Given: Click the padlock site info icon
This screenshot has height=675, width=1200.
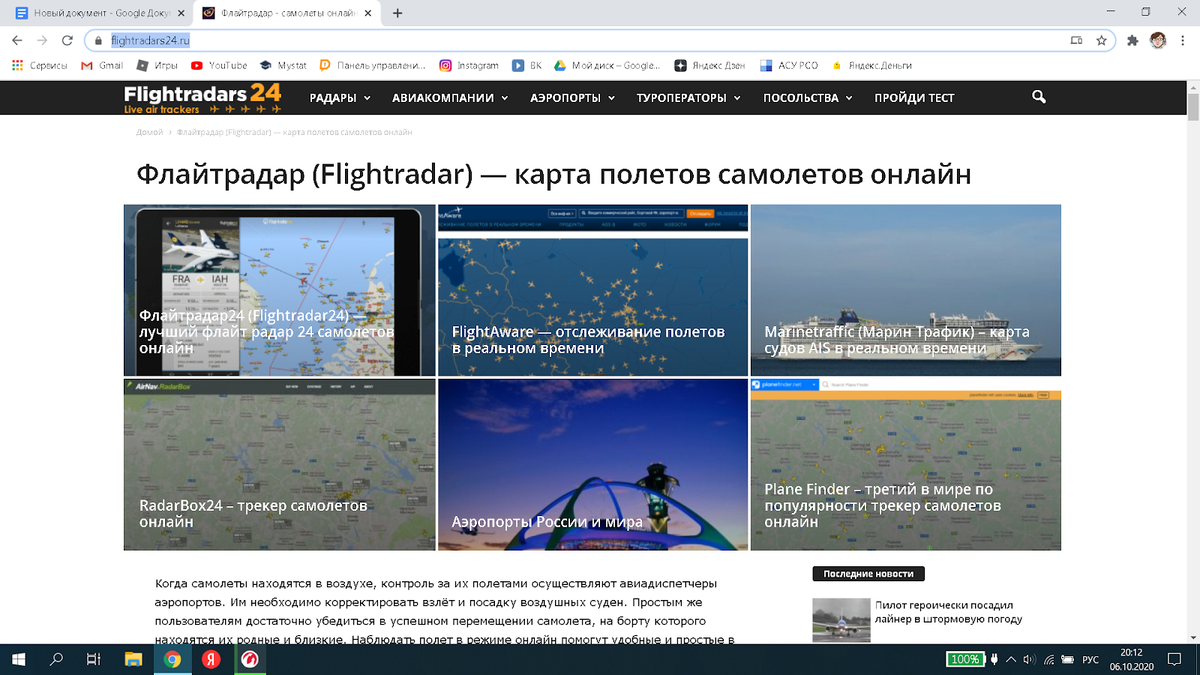Looking at the screenshot, I should coord(99,41).
